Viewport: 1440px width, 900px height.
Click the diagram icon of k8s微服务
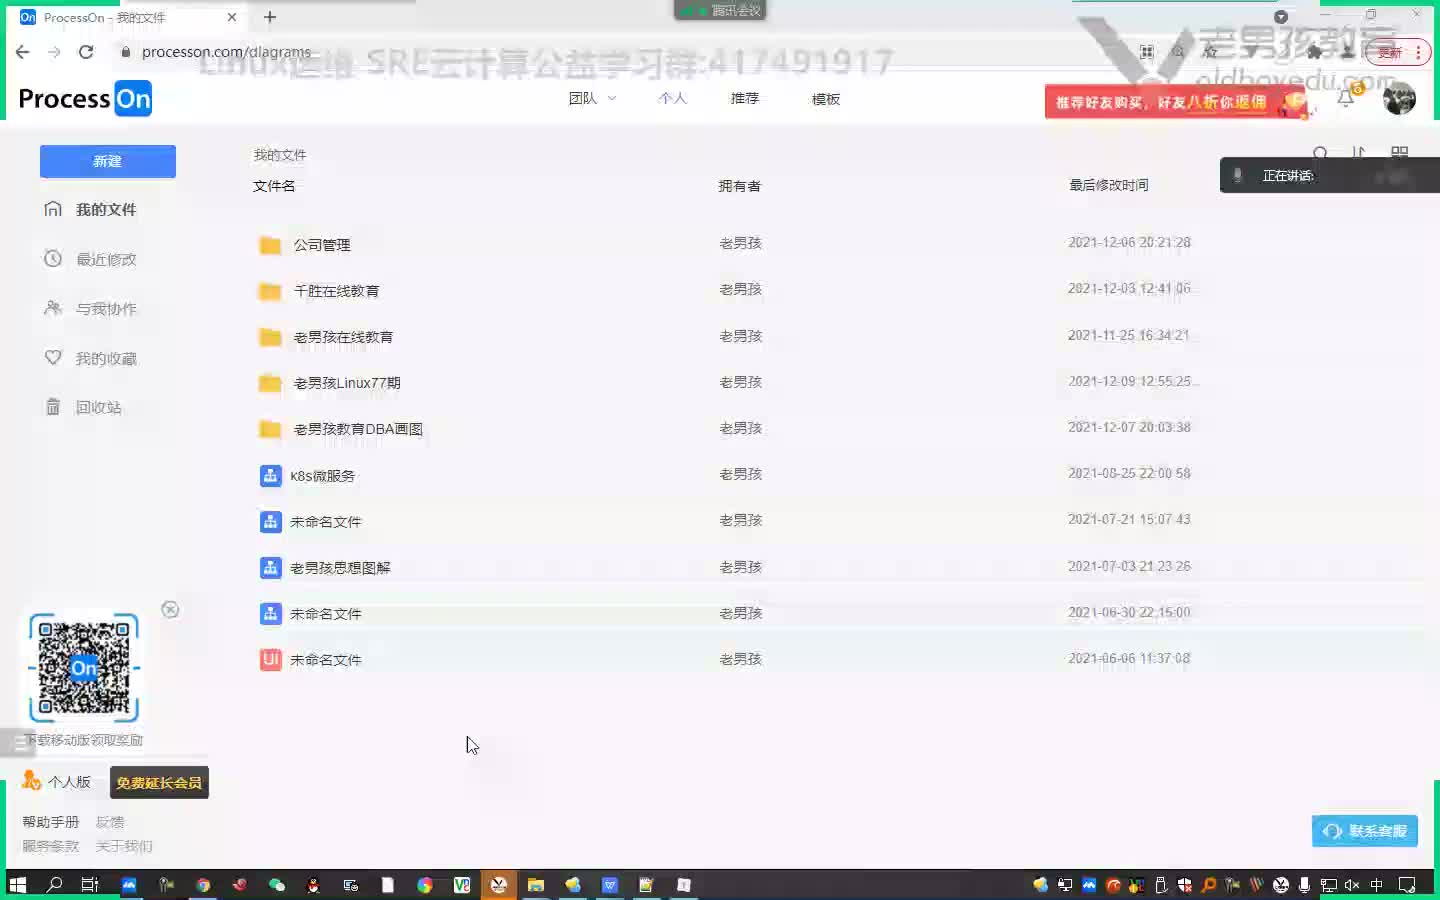point(270,475)
